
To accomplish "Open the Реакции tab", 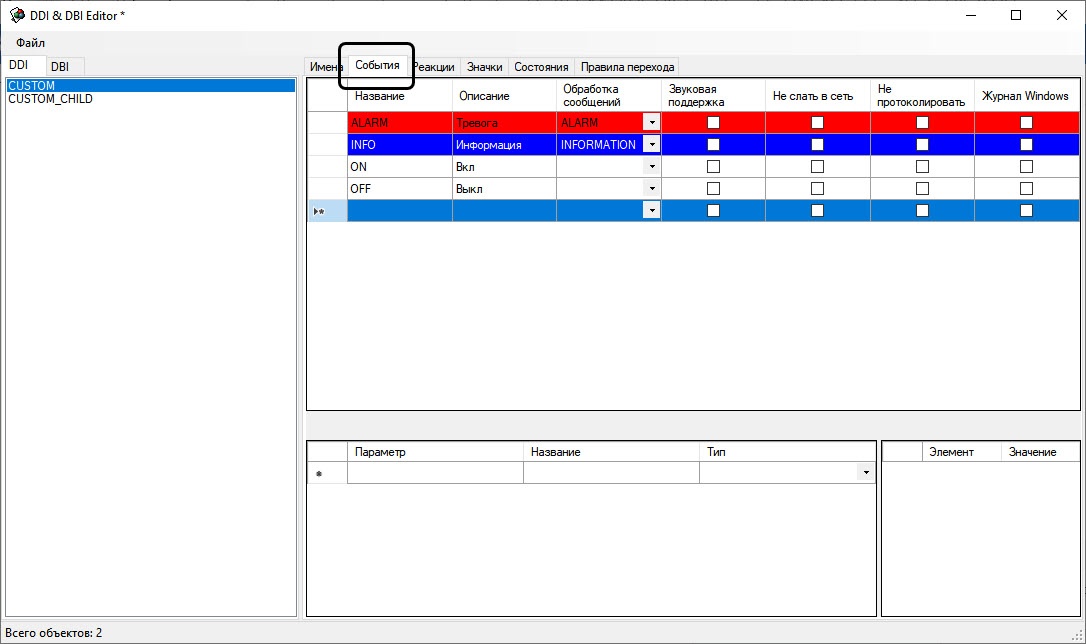I will pyautogui.click(x=434, y=67).
